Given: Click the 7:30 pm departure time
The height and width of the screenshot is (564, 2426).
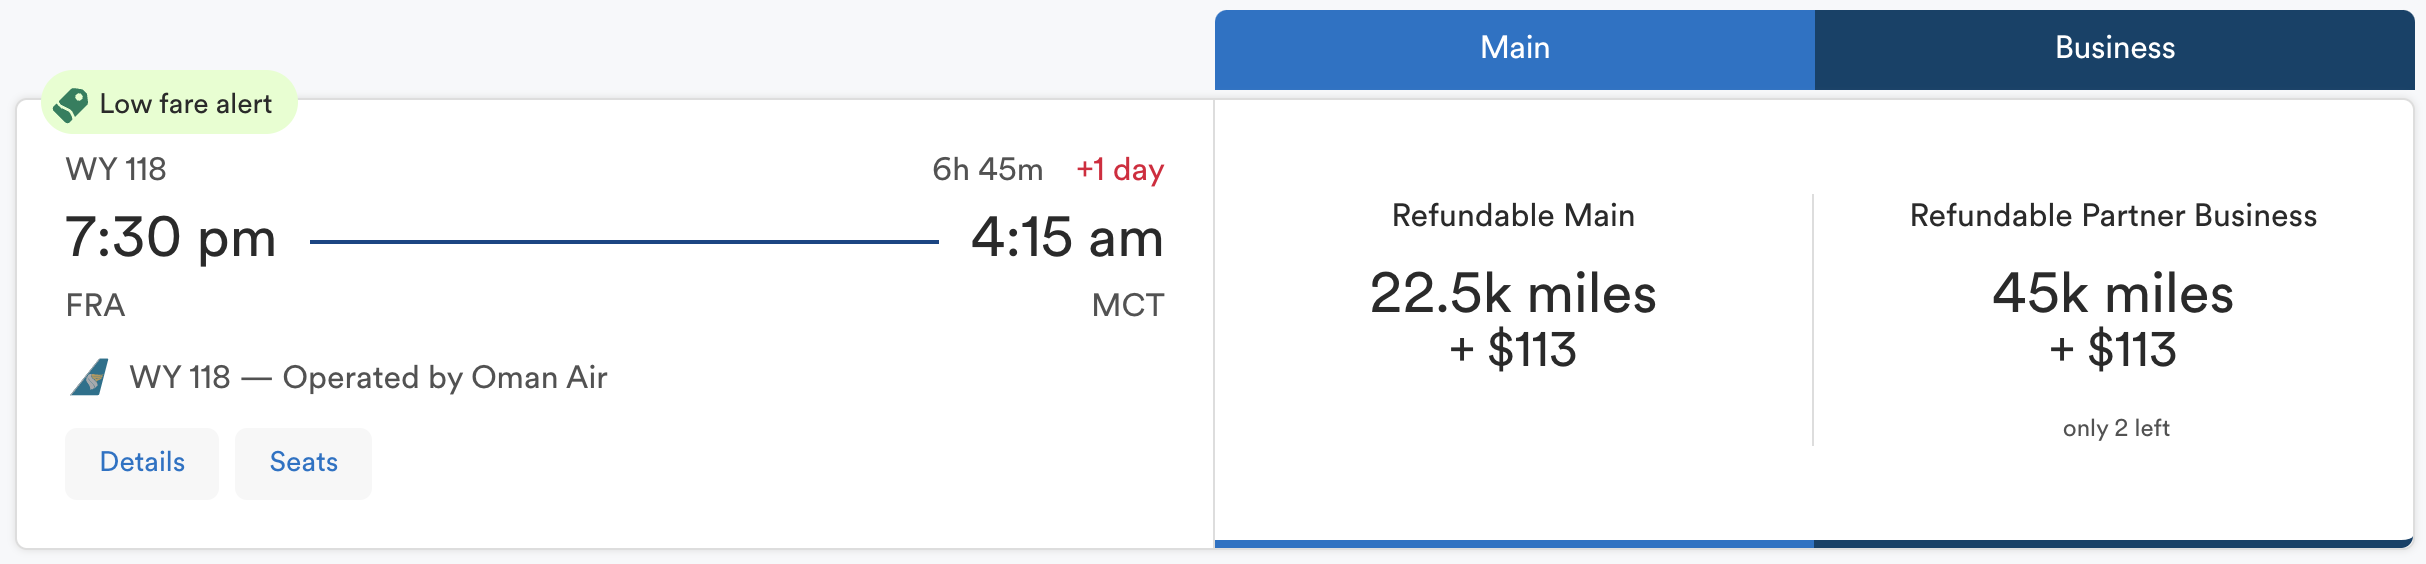Looking at the screenshot, I should pos(170,238).
